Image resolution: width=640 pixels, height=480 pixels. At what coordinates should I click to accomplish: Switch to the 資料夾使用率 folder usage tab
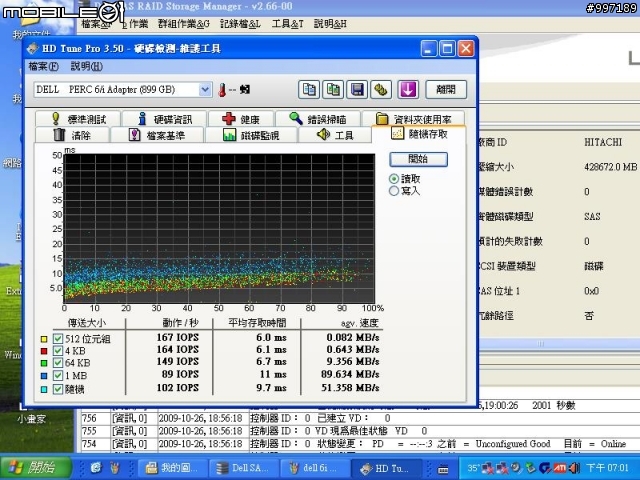(413, 119)
